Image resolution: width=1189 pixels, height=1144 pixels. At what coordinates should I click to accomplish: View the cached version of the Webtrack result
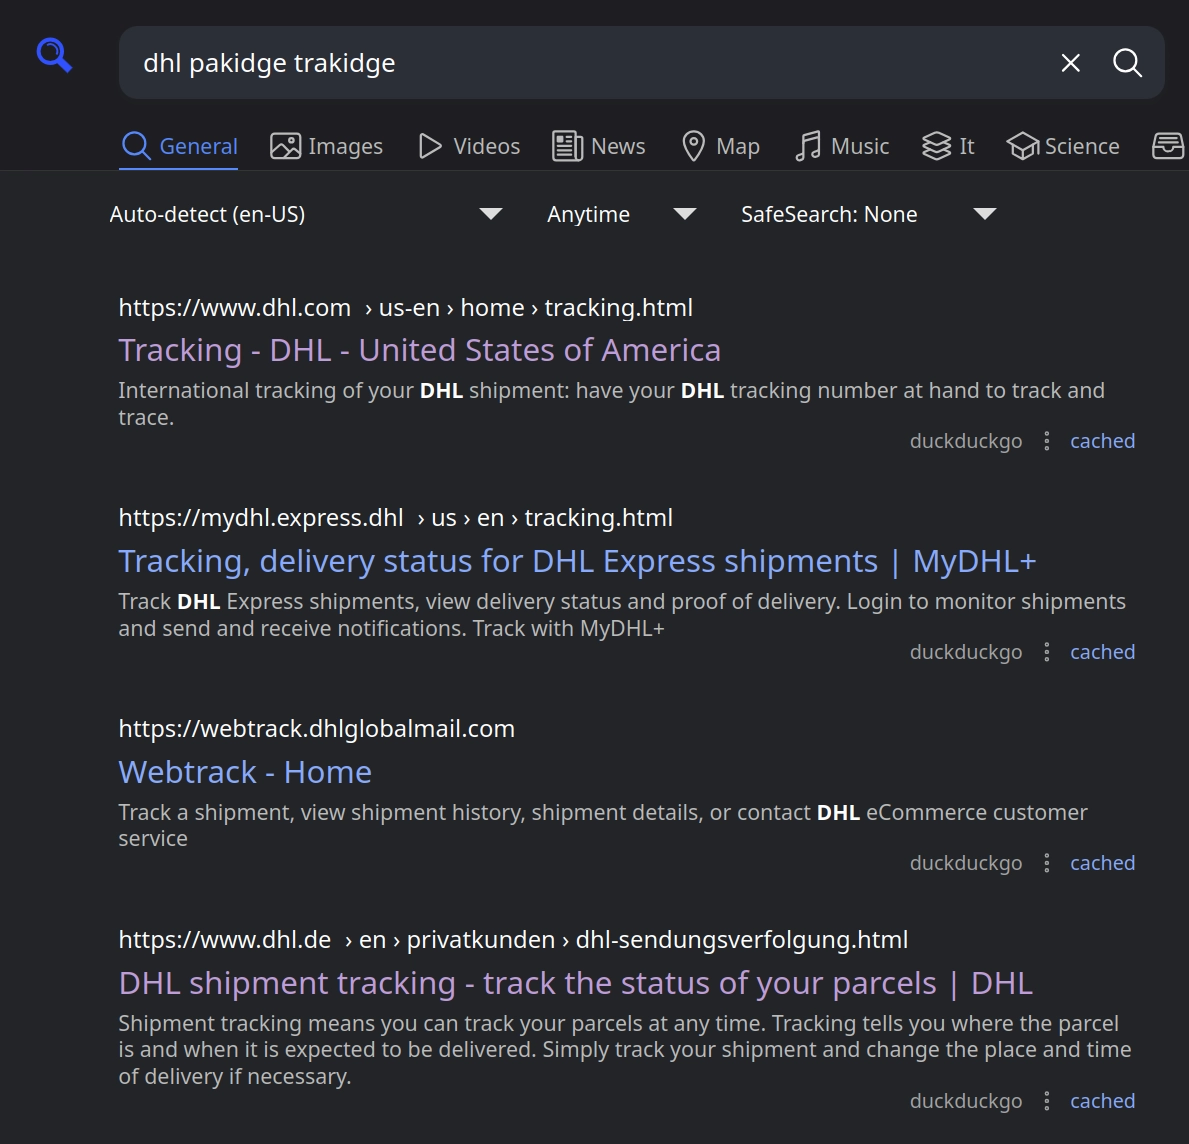click(x=1102, y=862)
